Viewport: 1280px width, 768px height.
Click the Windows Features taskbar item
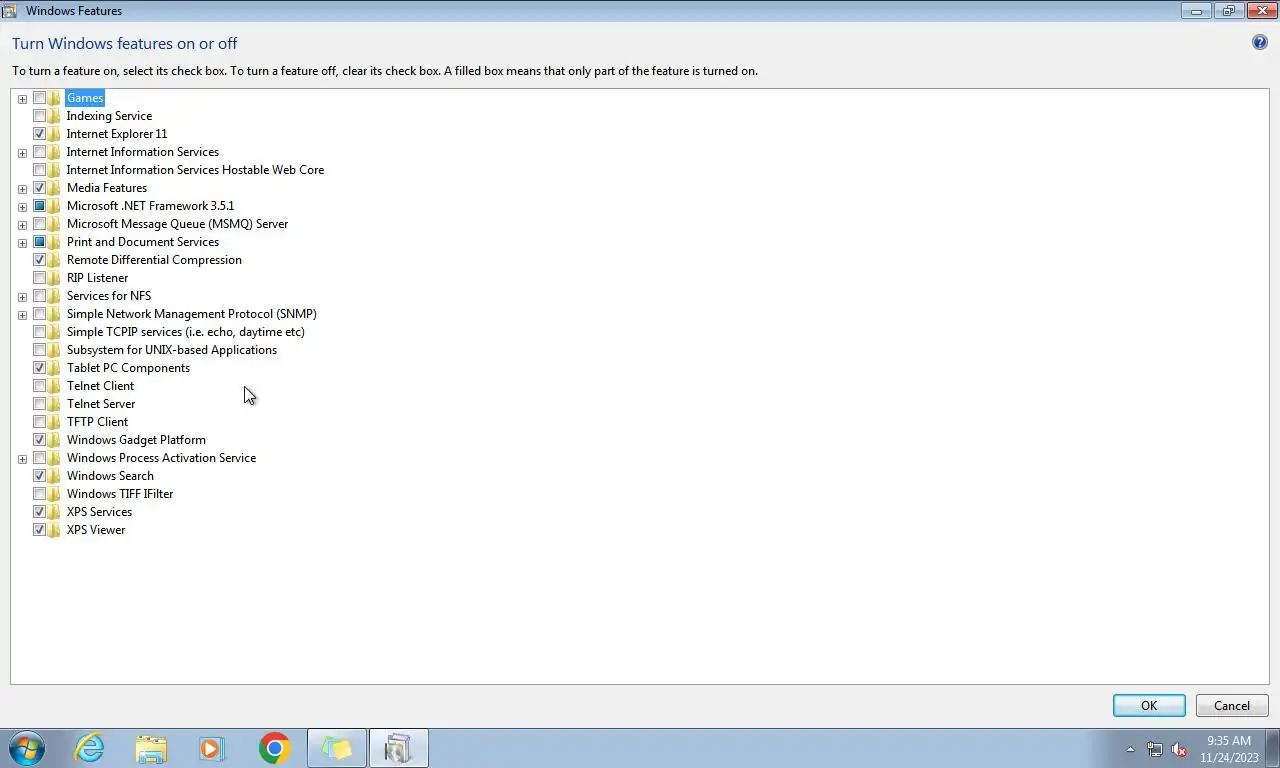pyautogui.click(x=399, y=748)
